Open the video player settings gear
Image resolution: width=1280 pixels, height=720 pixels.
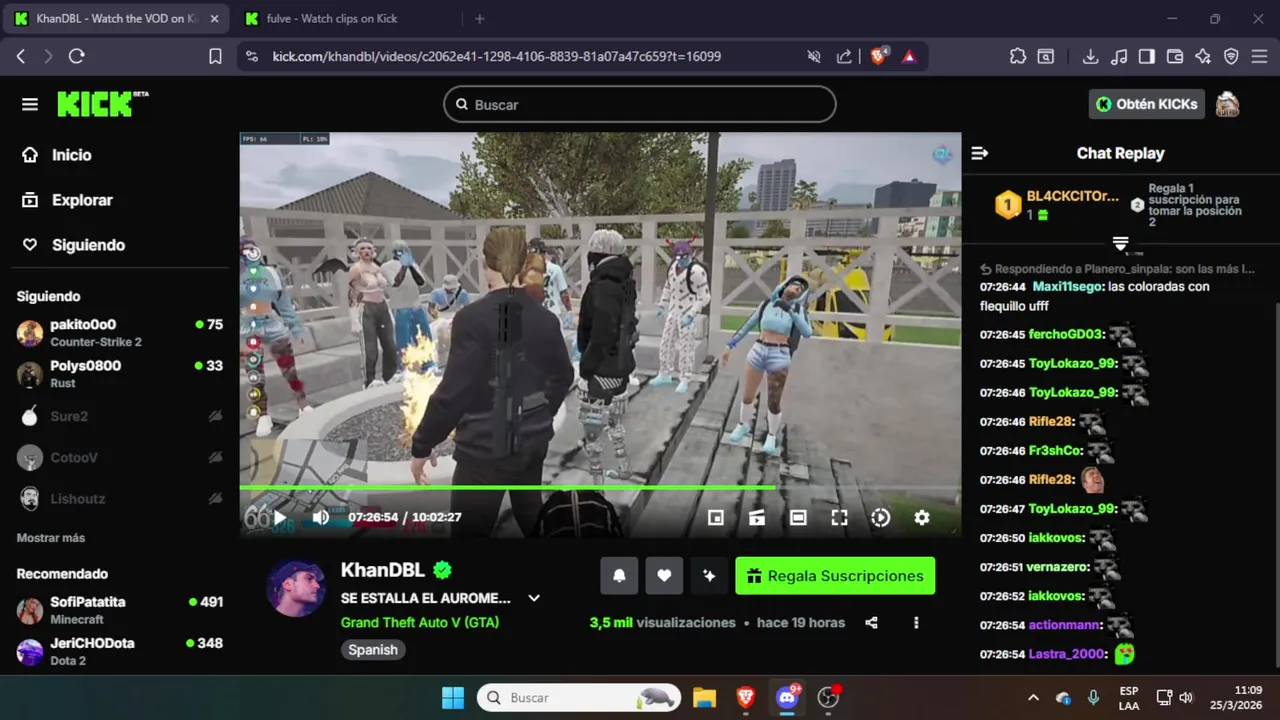(x=921, y=517)
